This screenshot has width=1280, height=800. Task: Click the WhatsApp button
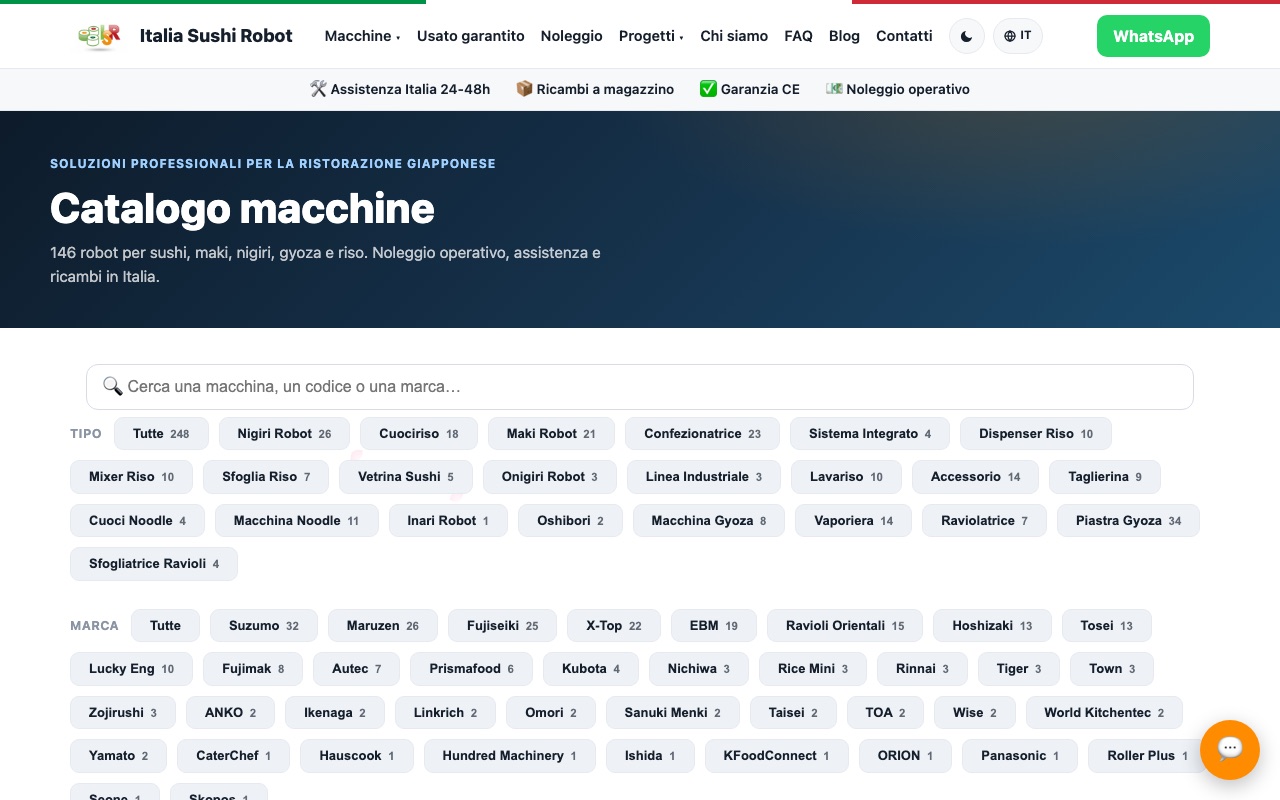point(1153,36)
